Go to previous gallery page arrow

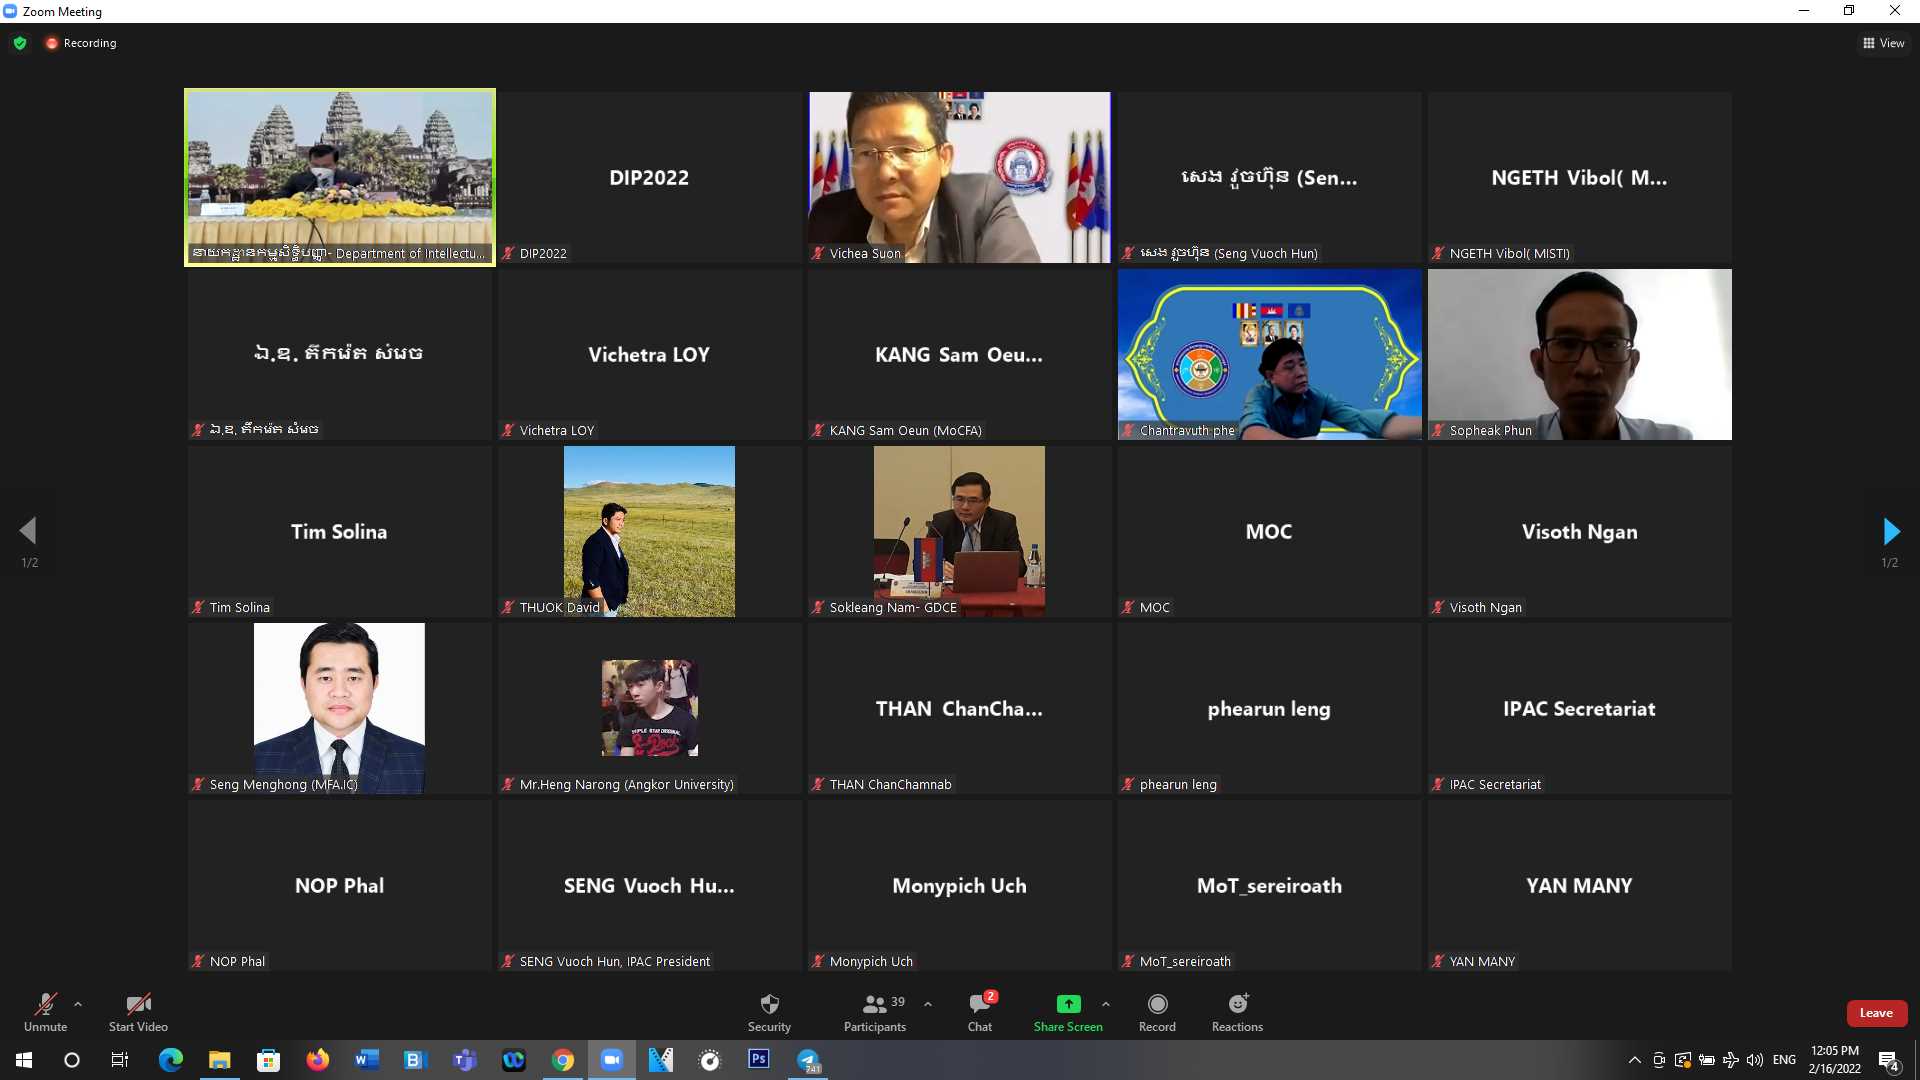click(x=29, y=531)
